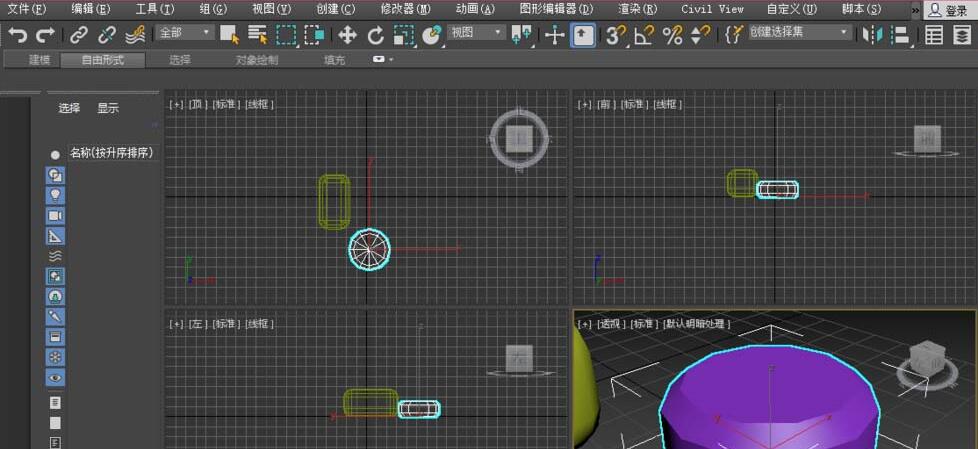The image size is (978, 449).
Task: Toggle the Layer Explorer icon
Action: 962,36
